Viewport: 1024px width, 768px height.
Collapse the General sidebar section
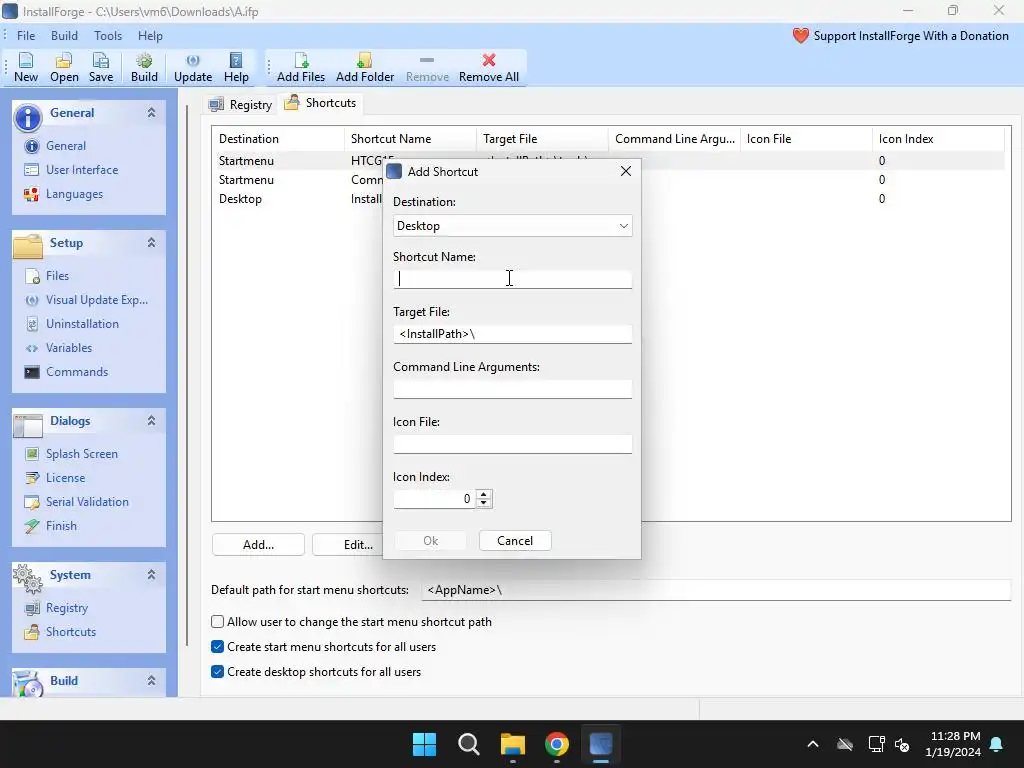click(152, 112)
